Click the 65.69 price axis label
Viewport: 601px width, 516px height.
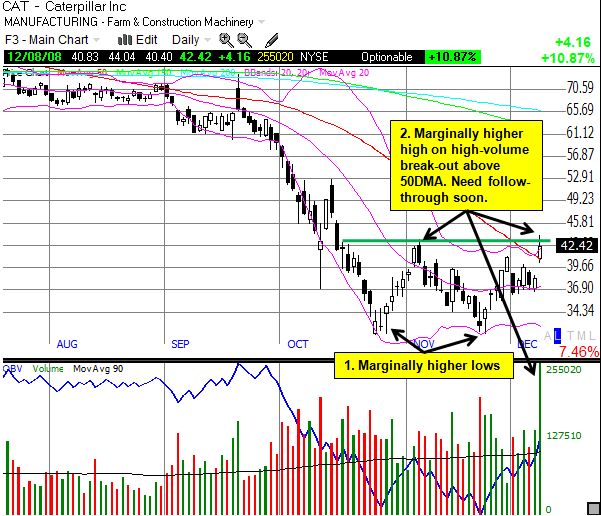580,110
